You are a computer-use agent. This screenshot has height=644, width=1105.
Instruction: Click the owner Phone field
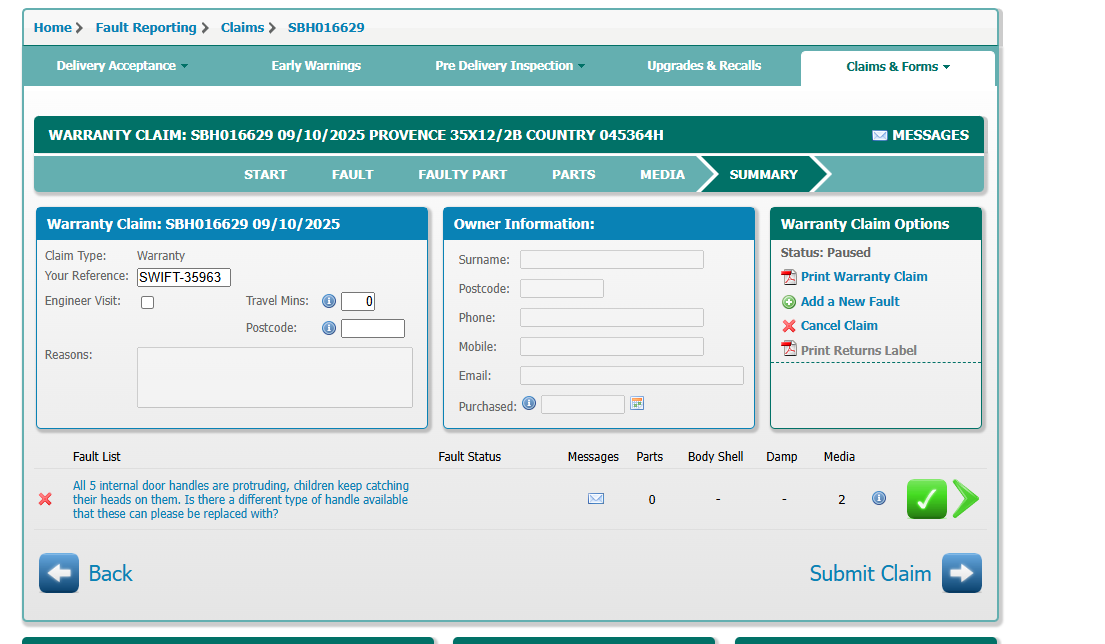tap(612, 318)
